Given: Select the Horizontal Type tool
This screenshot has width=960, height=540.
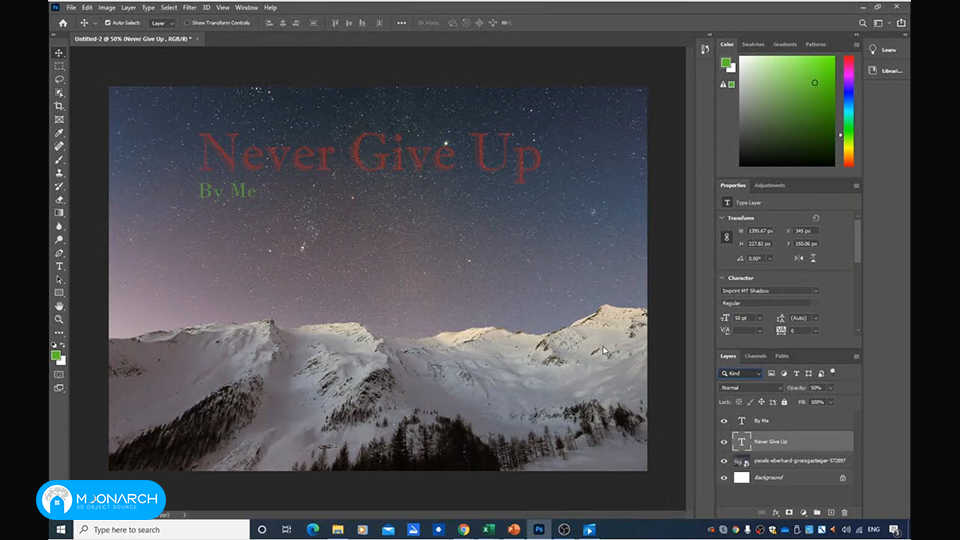Looking at the screenshot, I should click(59, 266).
